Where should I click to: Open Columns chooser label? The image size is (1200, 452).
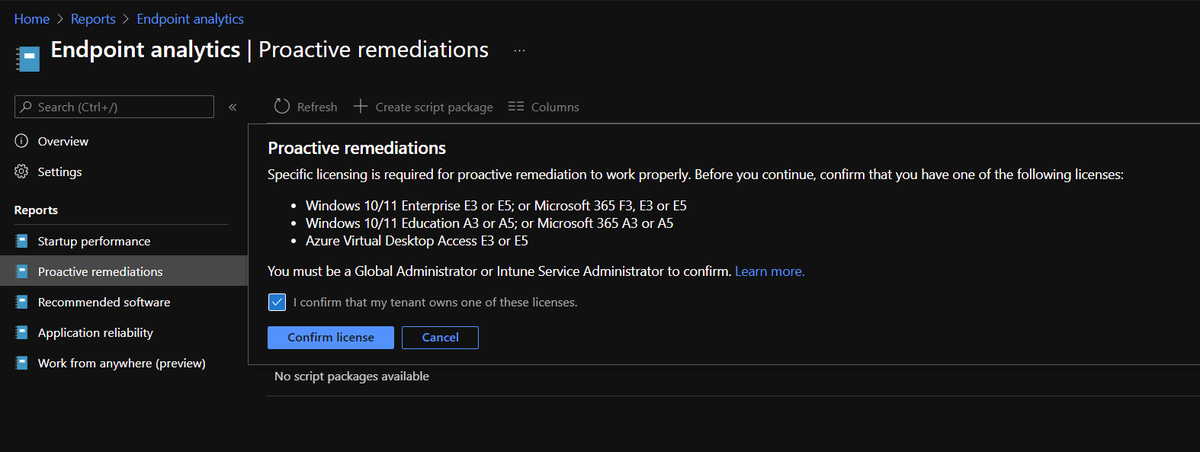(x=555, y=107)
